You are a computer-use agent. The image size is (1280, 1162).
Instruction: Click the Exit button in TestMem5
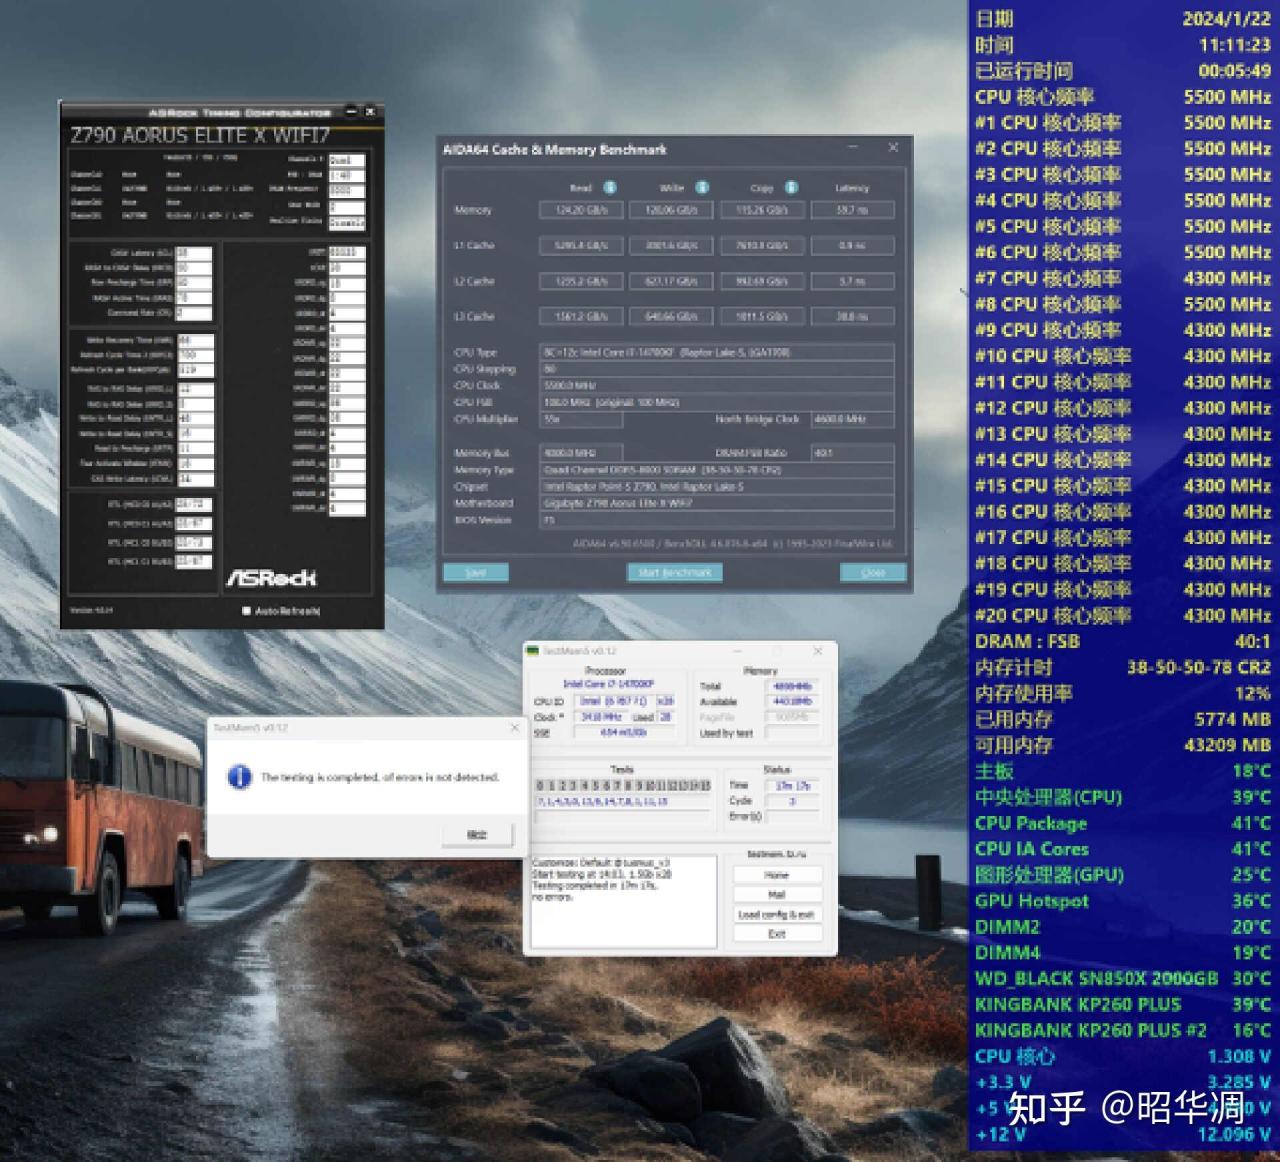tap(777, 933)
